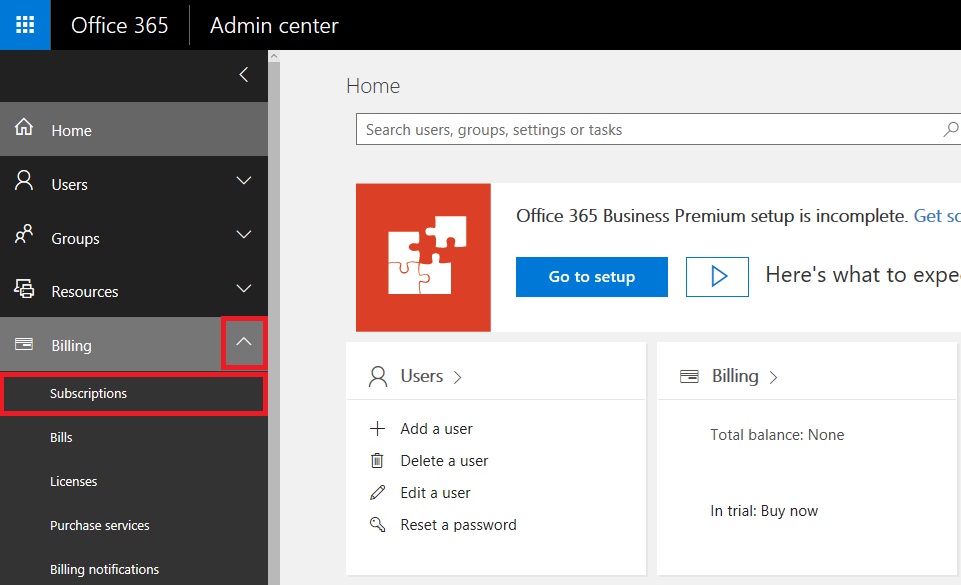Click the orange puzzle setup tile
Screen dimensions: 961x585
click(x=423, y=257)
